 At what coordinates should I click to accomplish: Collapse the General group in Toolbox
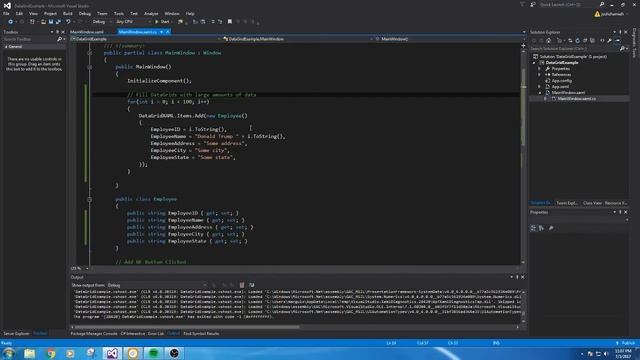(6, 47)
